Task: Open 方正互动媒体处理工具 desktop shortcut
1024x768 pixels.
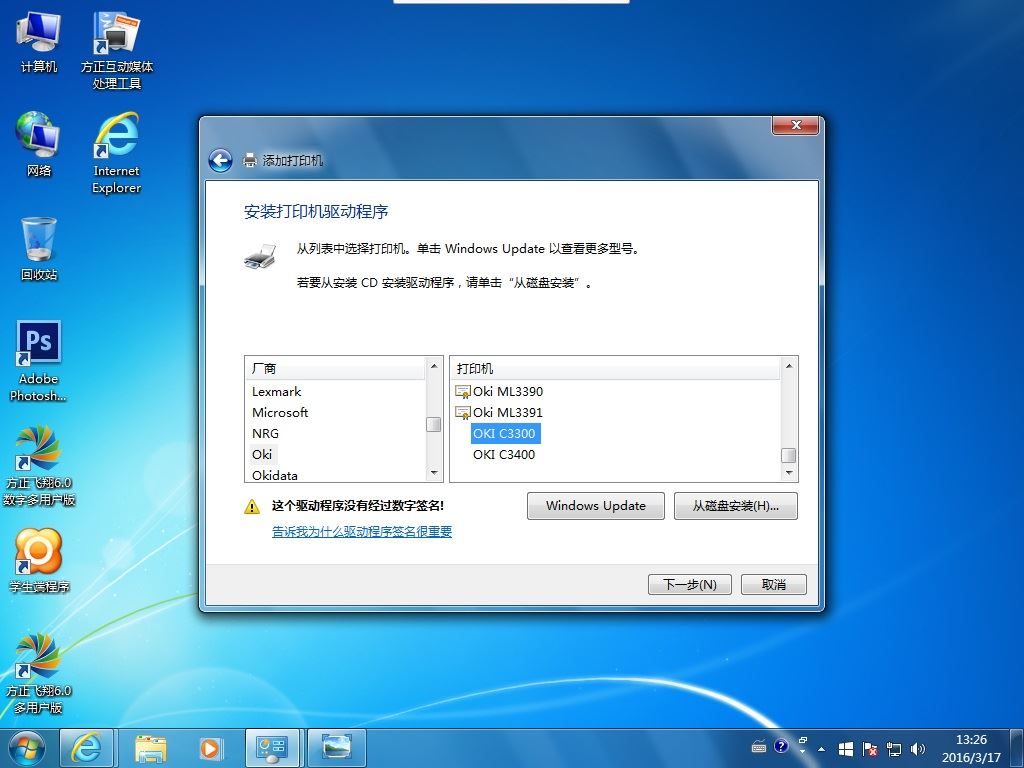Action: pos(116,50)
